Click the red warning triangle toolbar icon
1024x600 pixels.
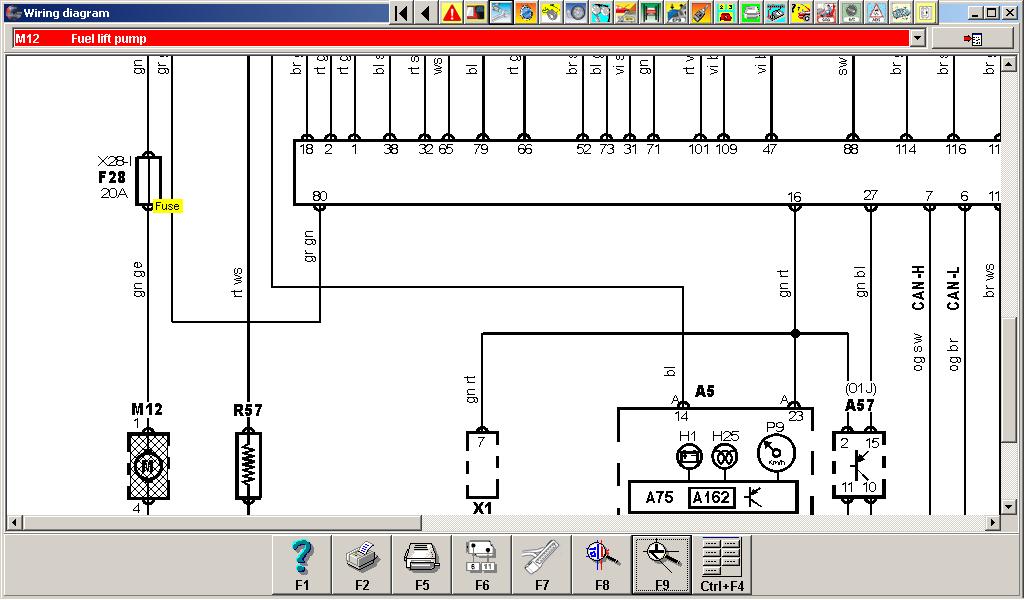tap(452, 13)
